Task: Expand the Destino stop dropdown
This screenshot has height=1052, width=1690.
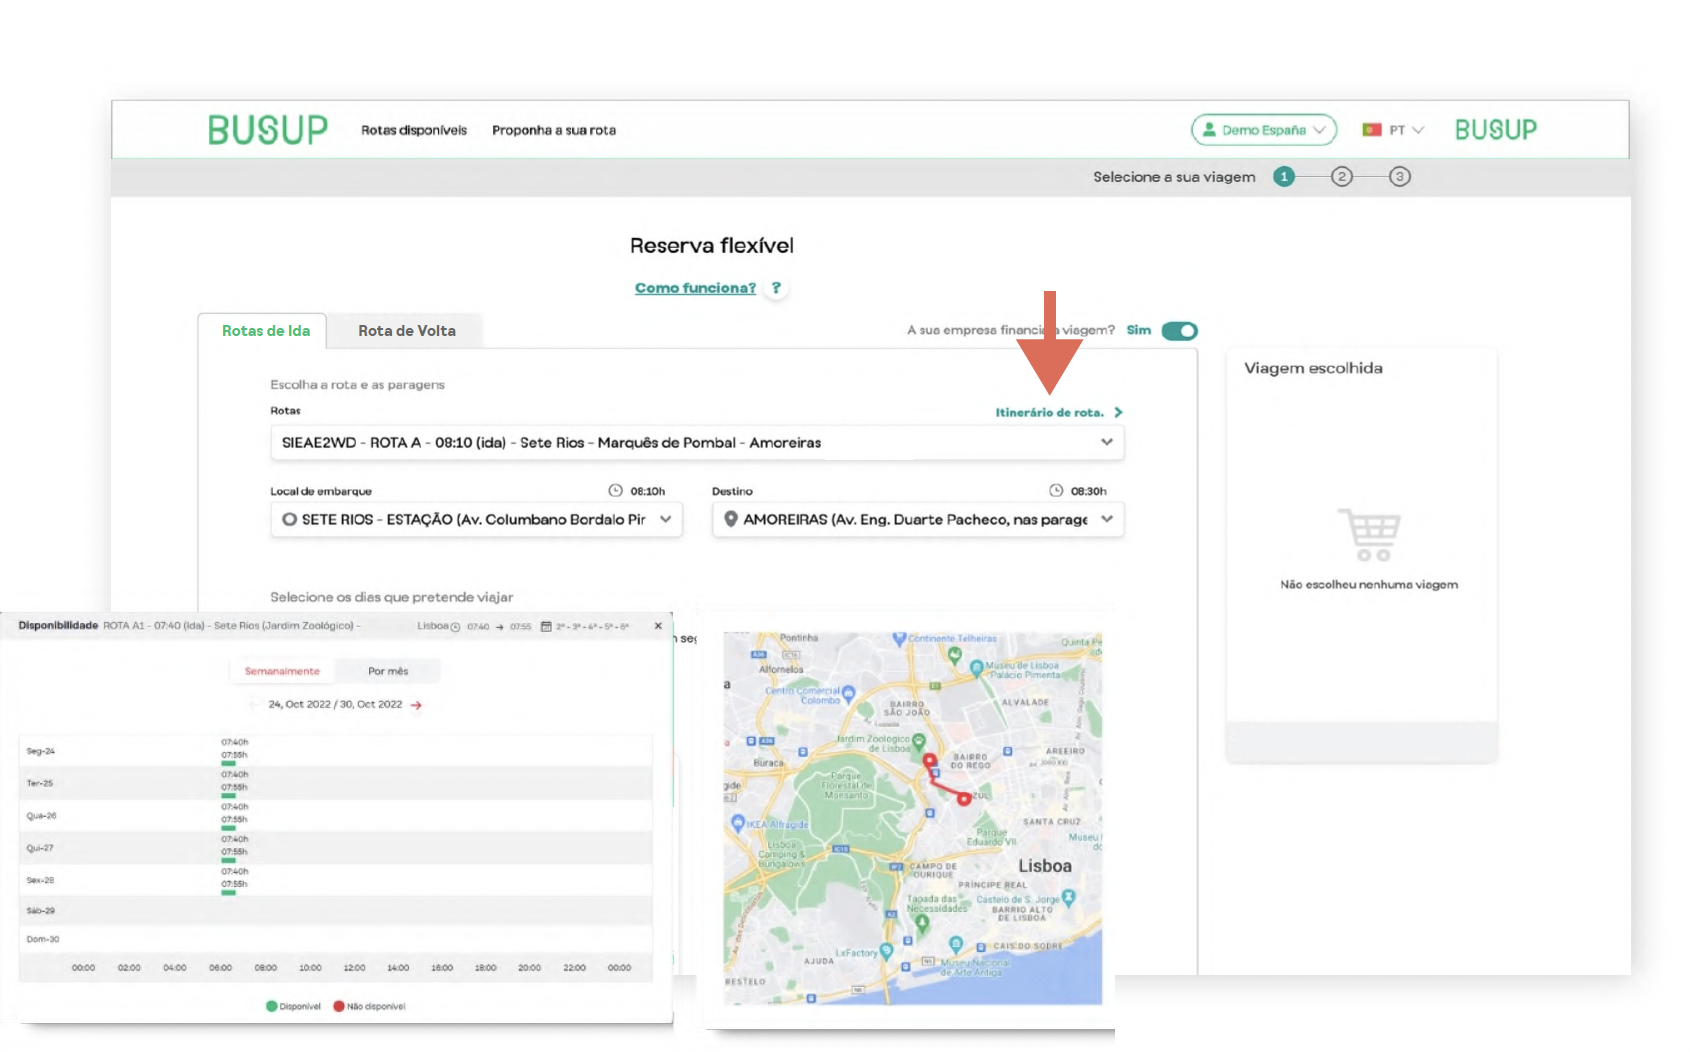Action: [918, 520]
